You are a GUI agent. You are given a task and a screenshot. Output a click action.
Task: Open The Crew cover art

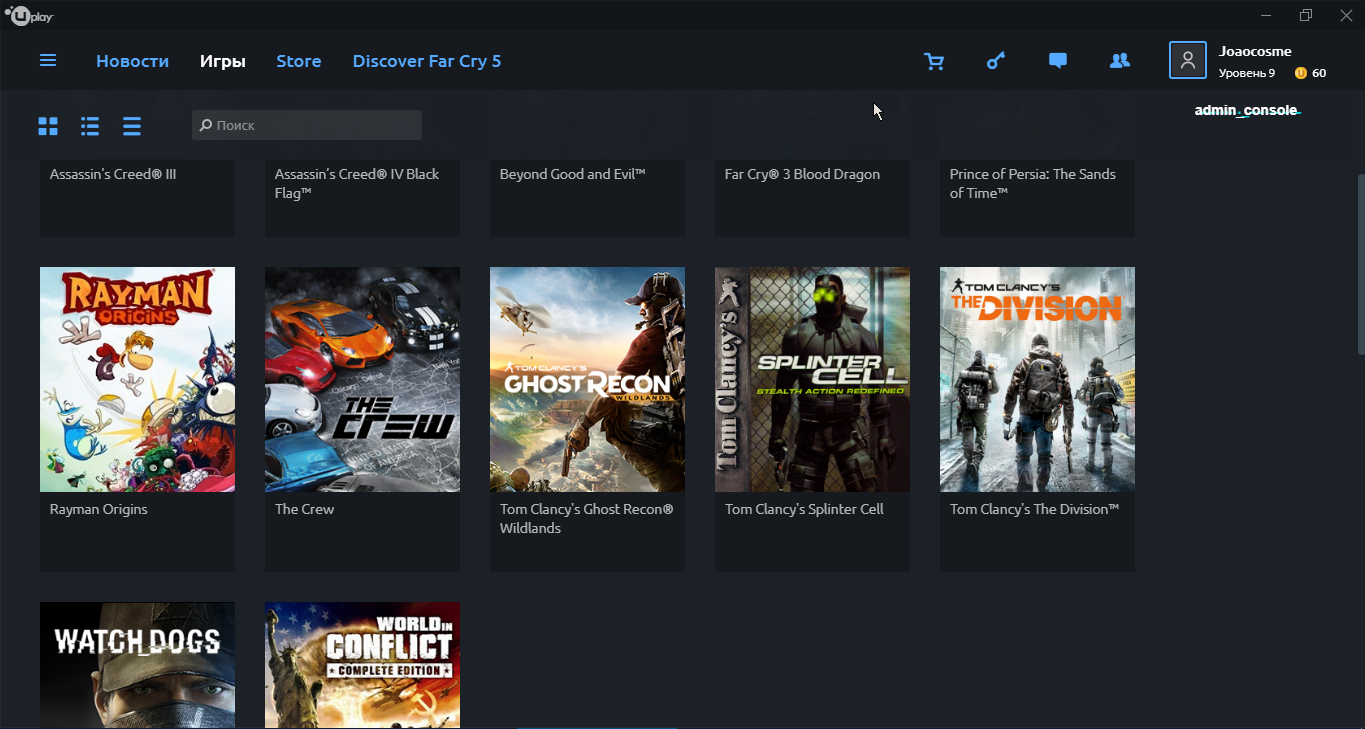362,379
